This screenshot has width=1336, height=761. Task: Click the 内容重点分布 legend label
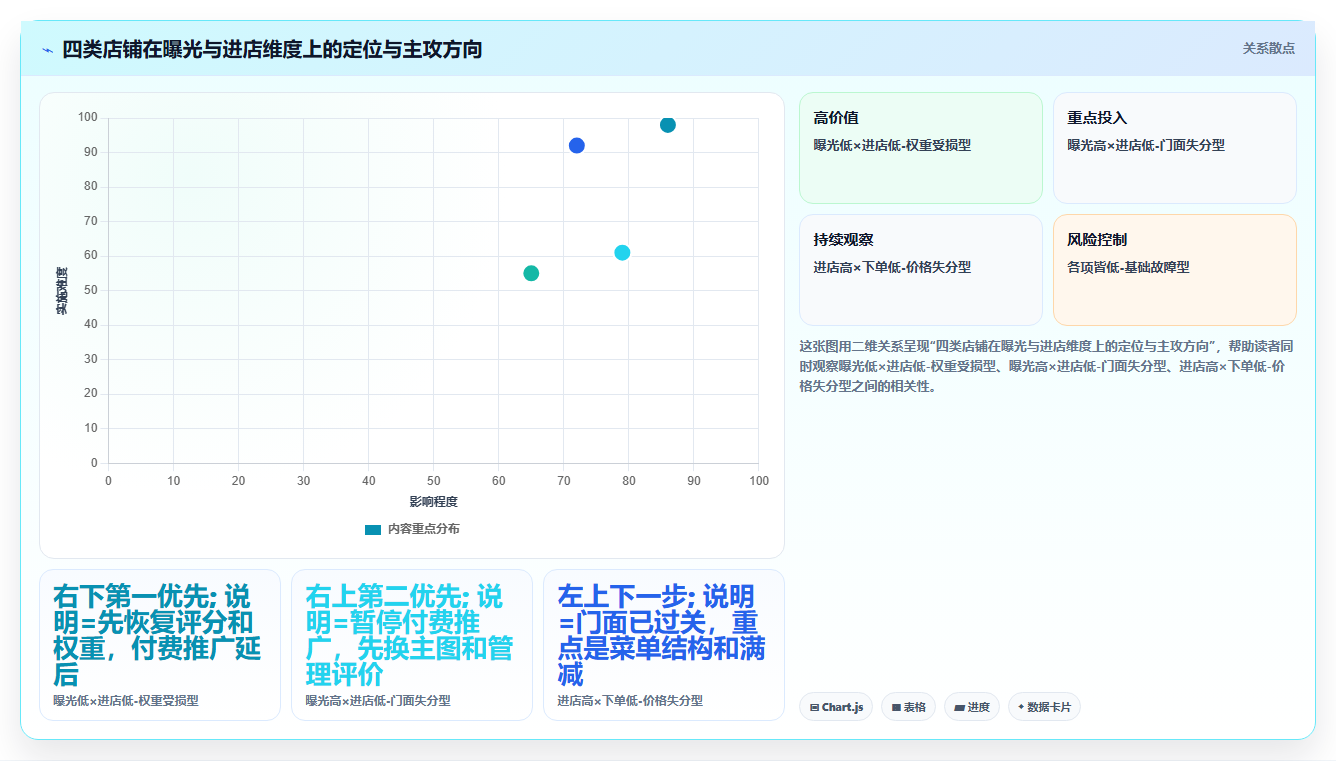pyautogui.click(x=423, y=529)
